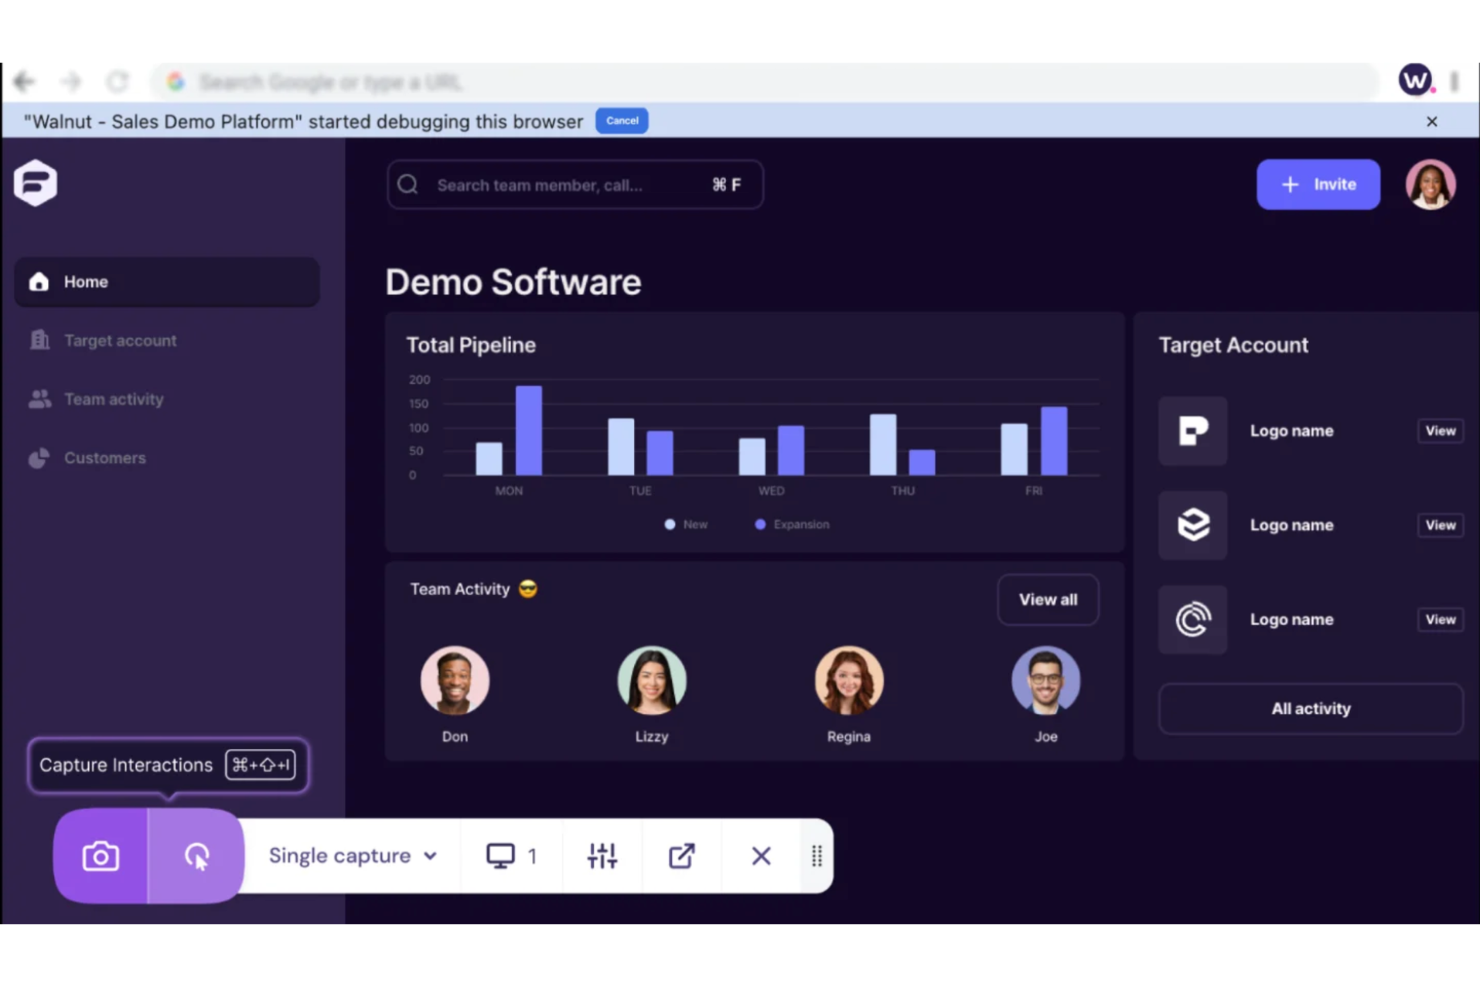Select the camera capture icon
Viewport: 1480px width, 987px height.
(99, 856)
